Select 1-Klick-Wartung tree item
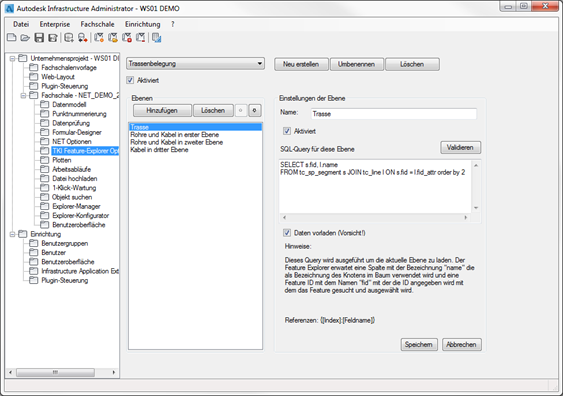 pyautogui.click(x=74, y=188)
